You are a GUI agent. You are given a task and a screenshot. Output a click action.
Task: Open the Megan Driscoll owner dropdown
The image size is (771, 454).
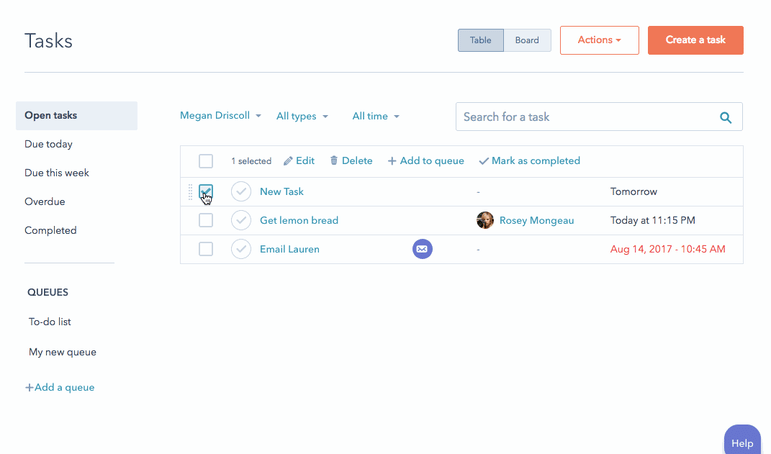point(220,116)
